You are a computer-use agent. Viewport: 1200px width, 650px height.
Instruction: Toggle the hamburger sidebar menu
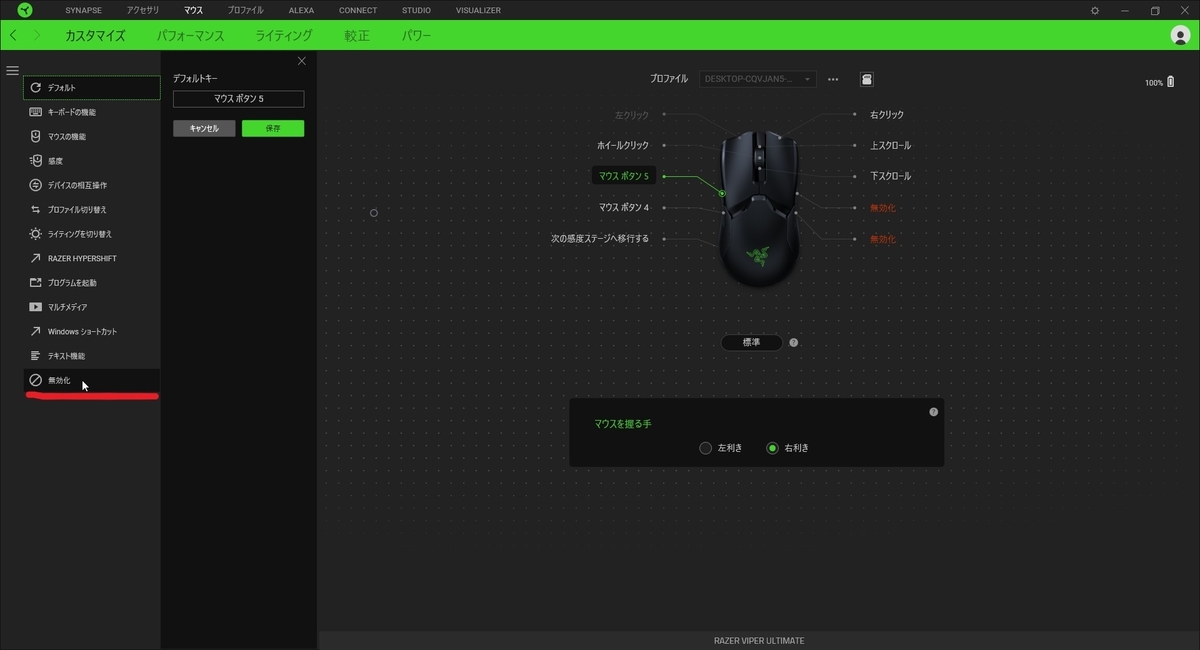click(x=12, y=71)
